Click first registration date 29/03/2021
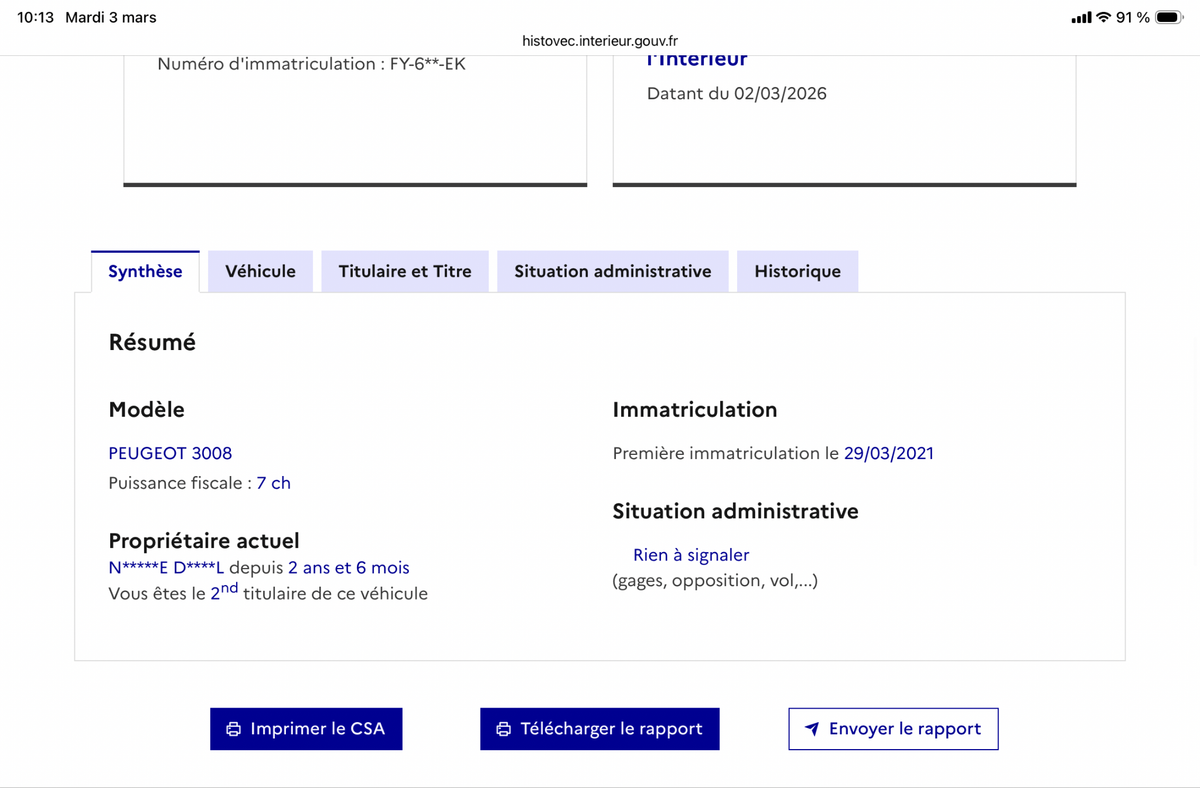The image size is (1200, 788). tap(888, 453)
